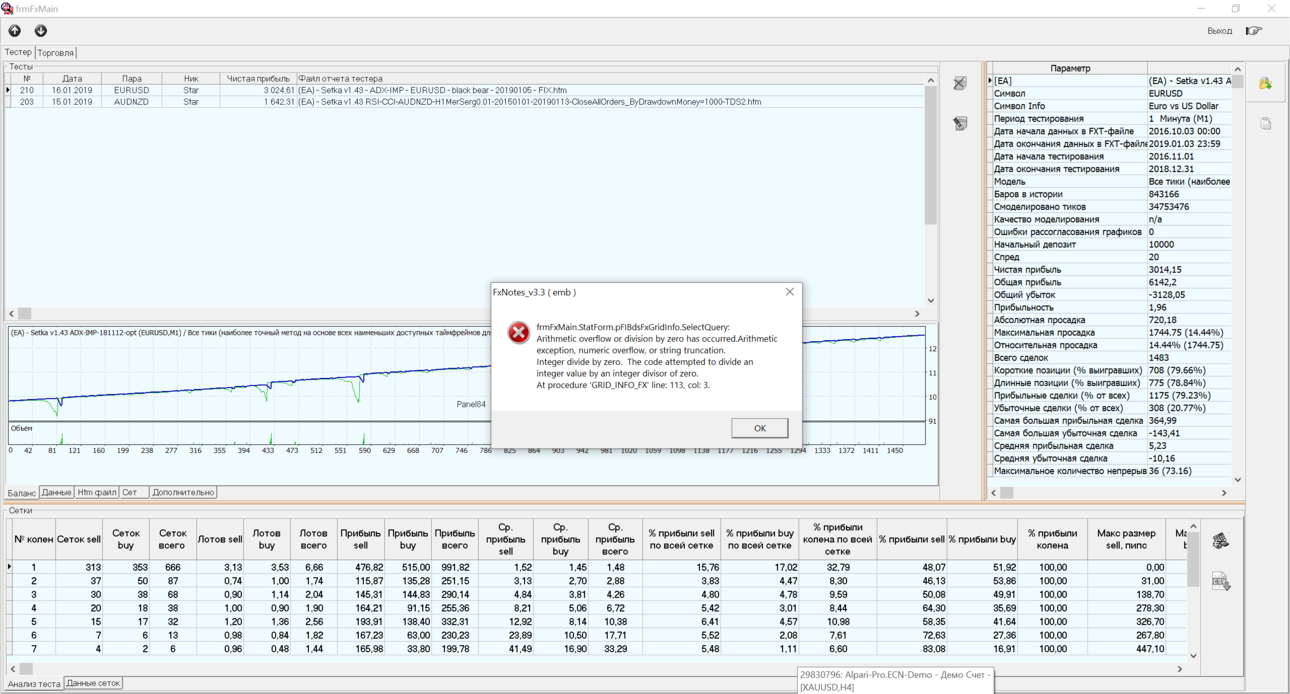Click the Выход exit label

[1219, 31]
